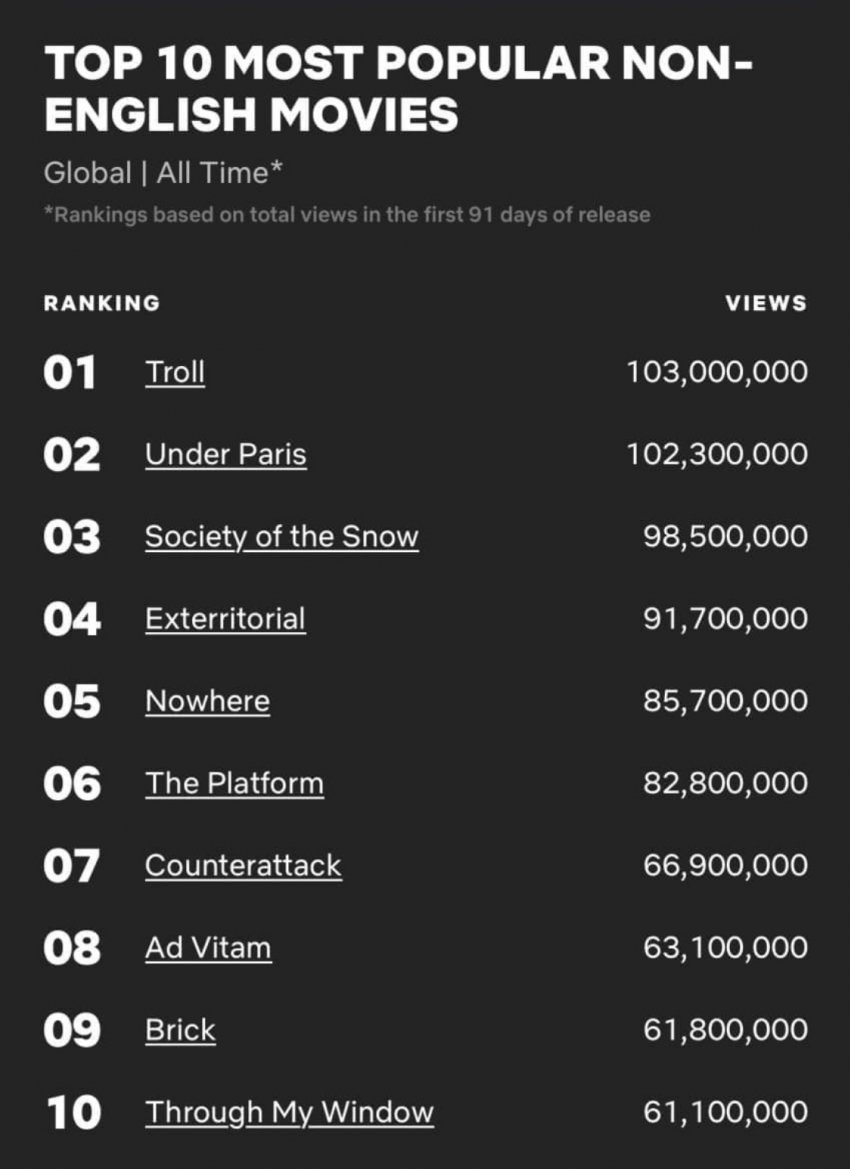850x1169 pixels.
Task: Click rank number 10 in the list
Action: coord(73,1111)
